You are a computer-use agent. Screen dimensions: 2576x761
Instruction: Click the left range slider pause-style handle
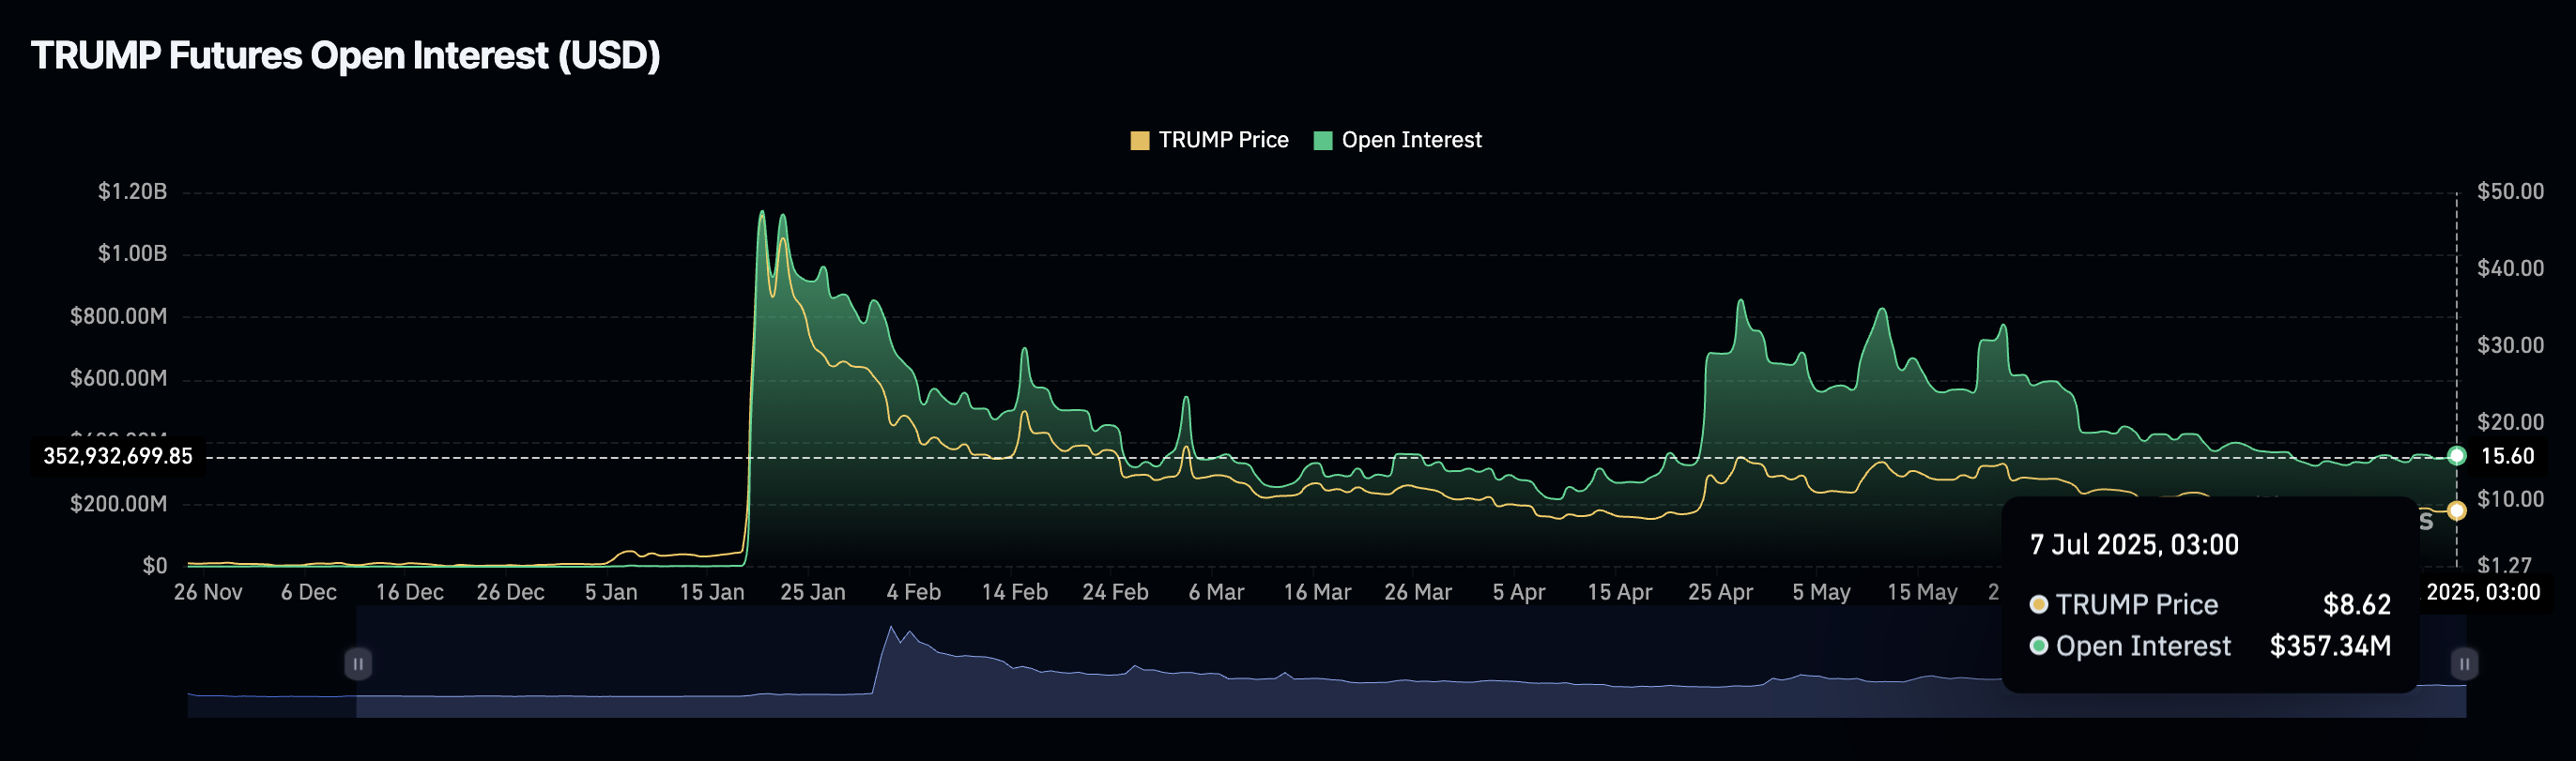[358, 664]
